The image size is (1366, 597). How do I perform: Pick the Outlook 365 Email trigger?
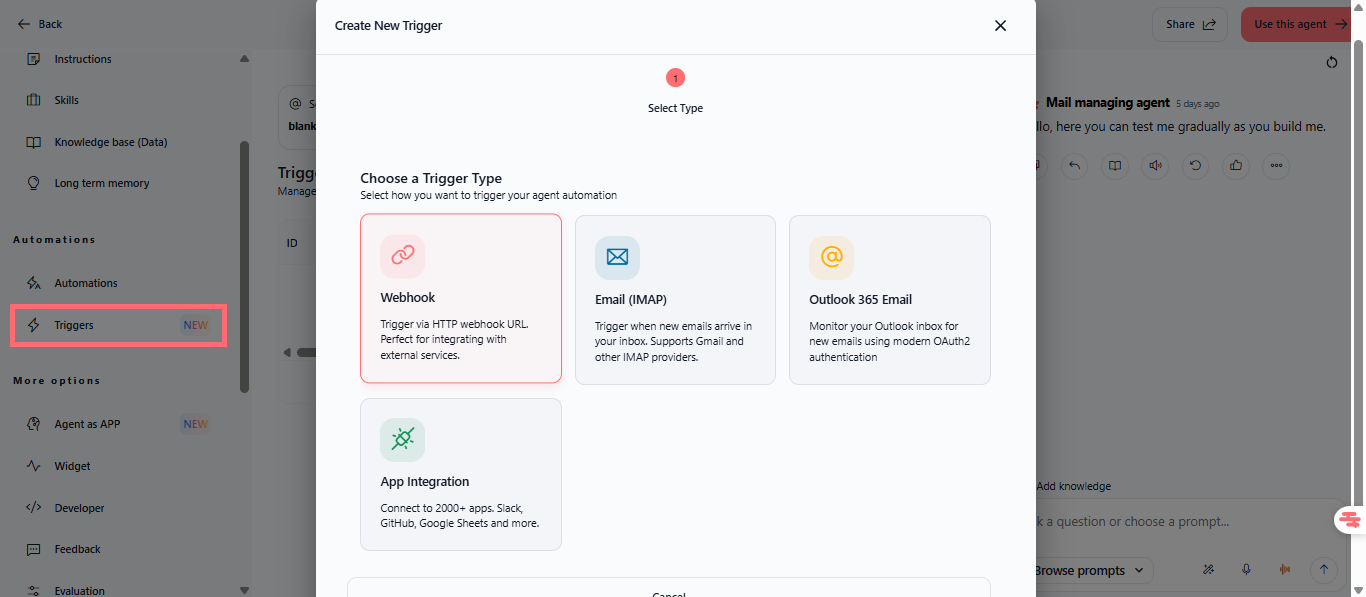(889, 299)
